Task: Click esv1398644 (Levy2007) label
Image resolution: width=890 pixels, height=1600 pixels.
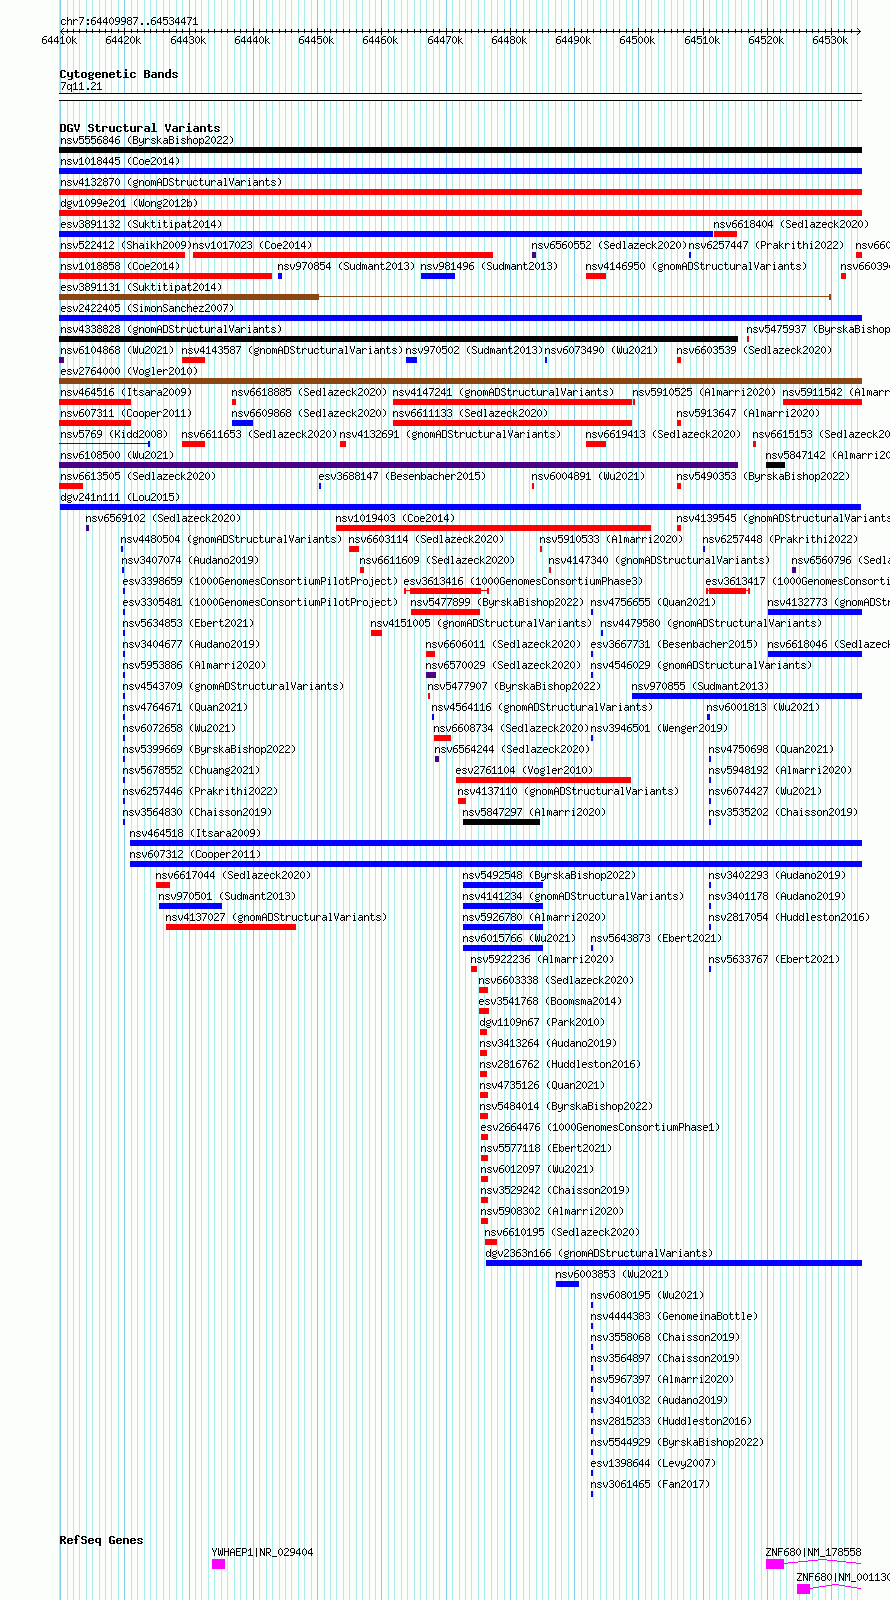Action: (x=653, y=1463)
